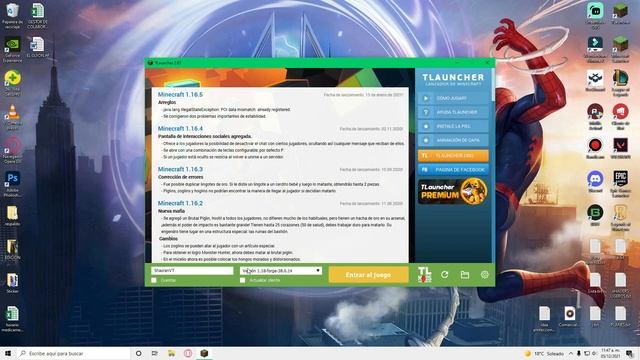The image size is (640, 360).
Task: Open the TLauncher Premium banner
Action: (453, 191)
